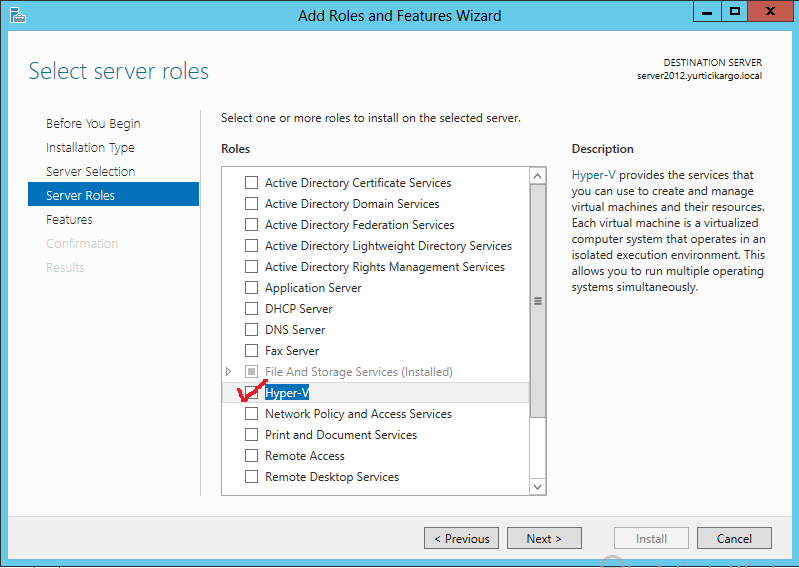This screenshot has width=799, height=568.
Task: Click the Next button
Action: (543, 538)
